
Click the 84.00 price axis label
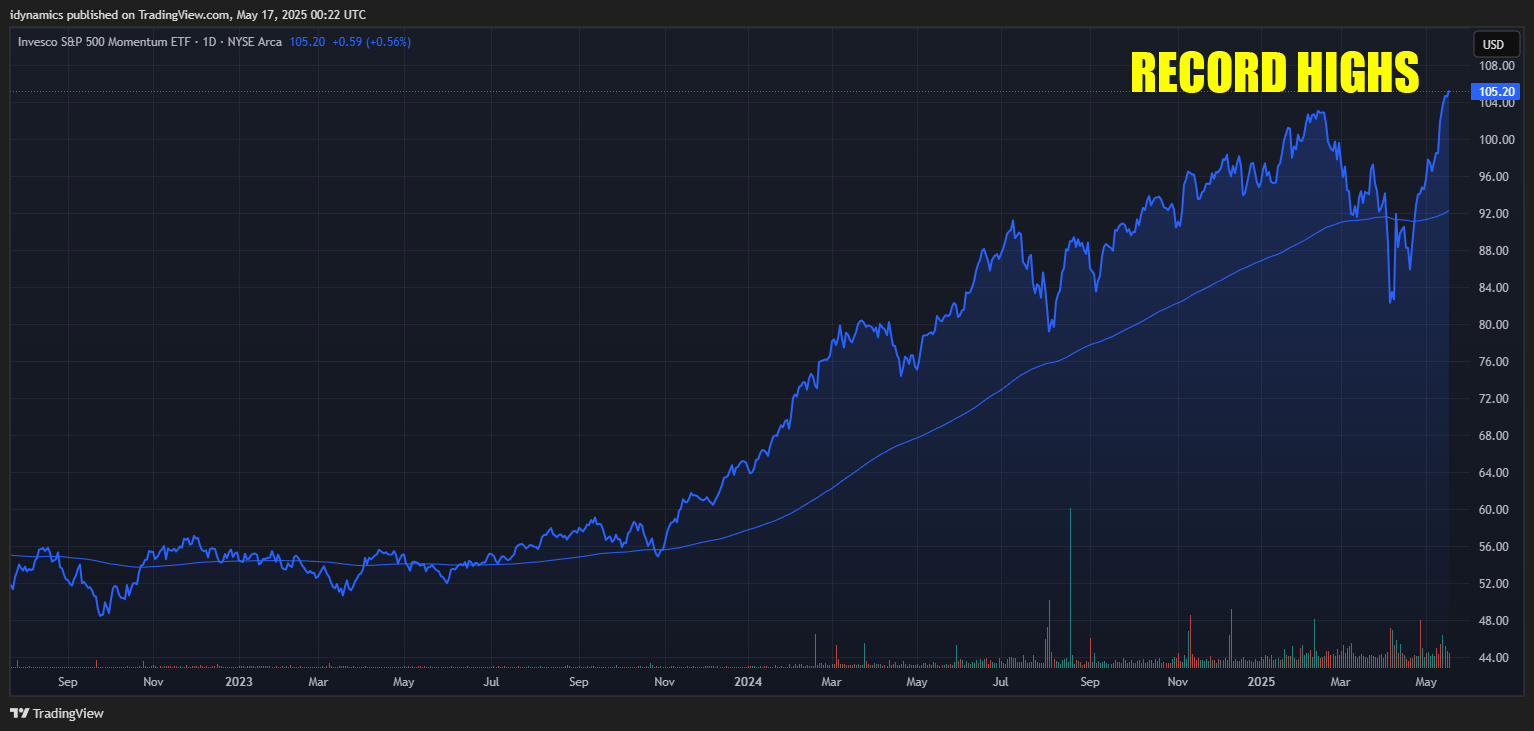pyautogui.click(x=1494, y=288)
